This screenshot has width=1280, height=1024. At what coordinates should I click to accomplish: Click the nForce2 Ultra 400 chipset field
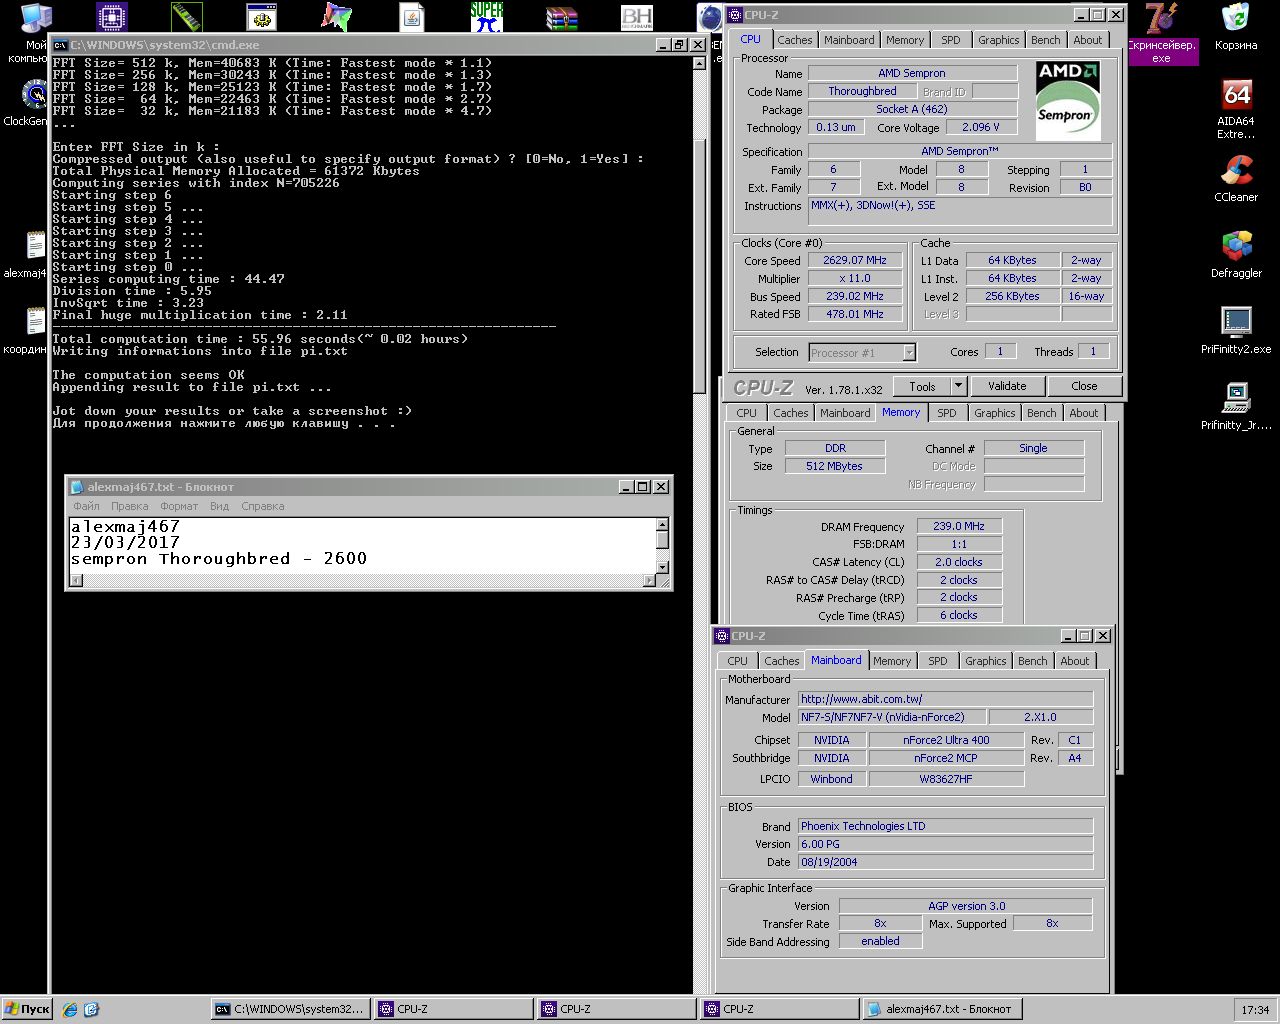pyautogui.click(x=946, y=740)
